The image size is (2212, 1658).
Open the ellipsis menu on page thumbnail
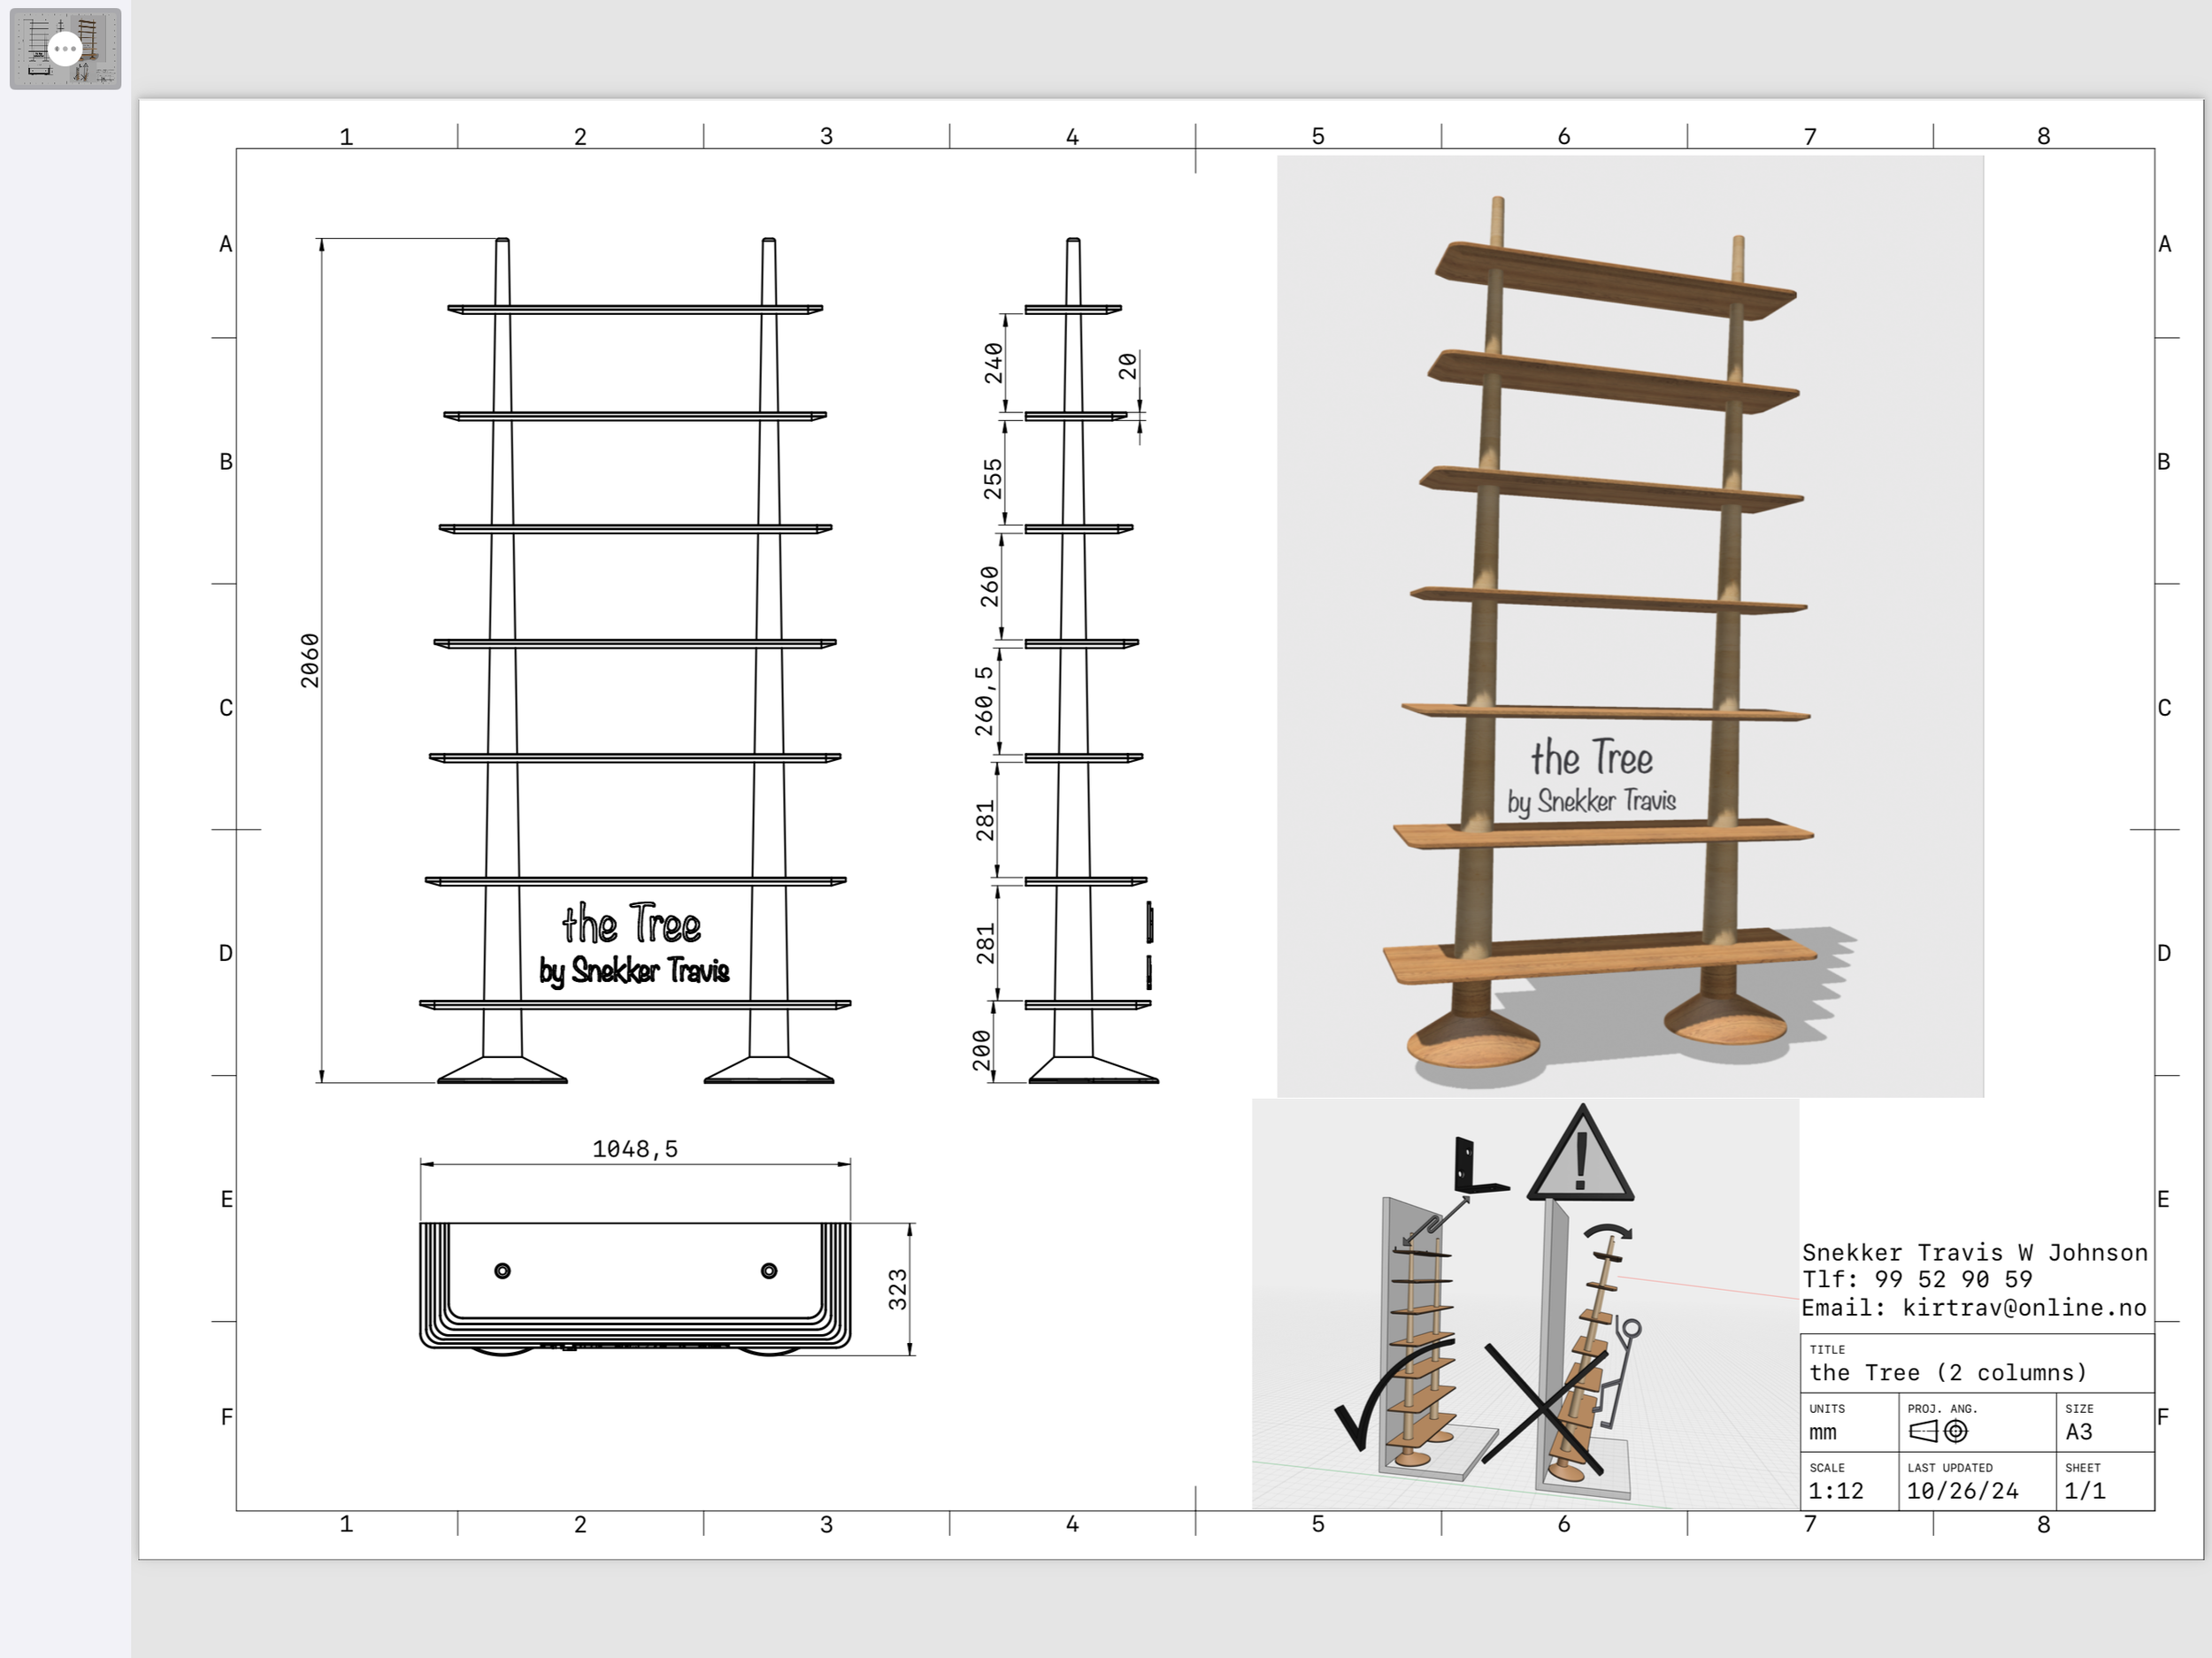coord(65,48)
